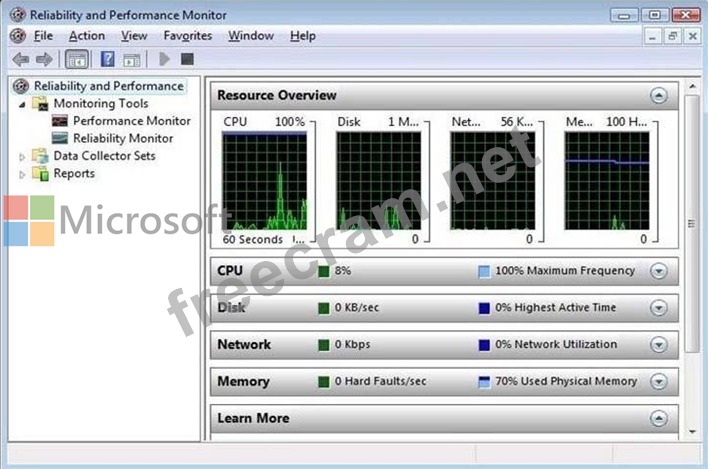Collapse the Monitoring Tools tree node
The image size is (708, 469).
coord(22,105)
